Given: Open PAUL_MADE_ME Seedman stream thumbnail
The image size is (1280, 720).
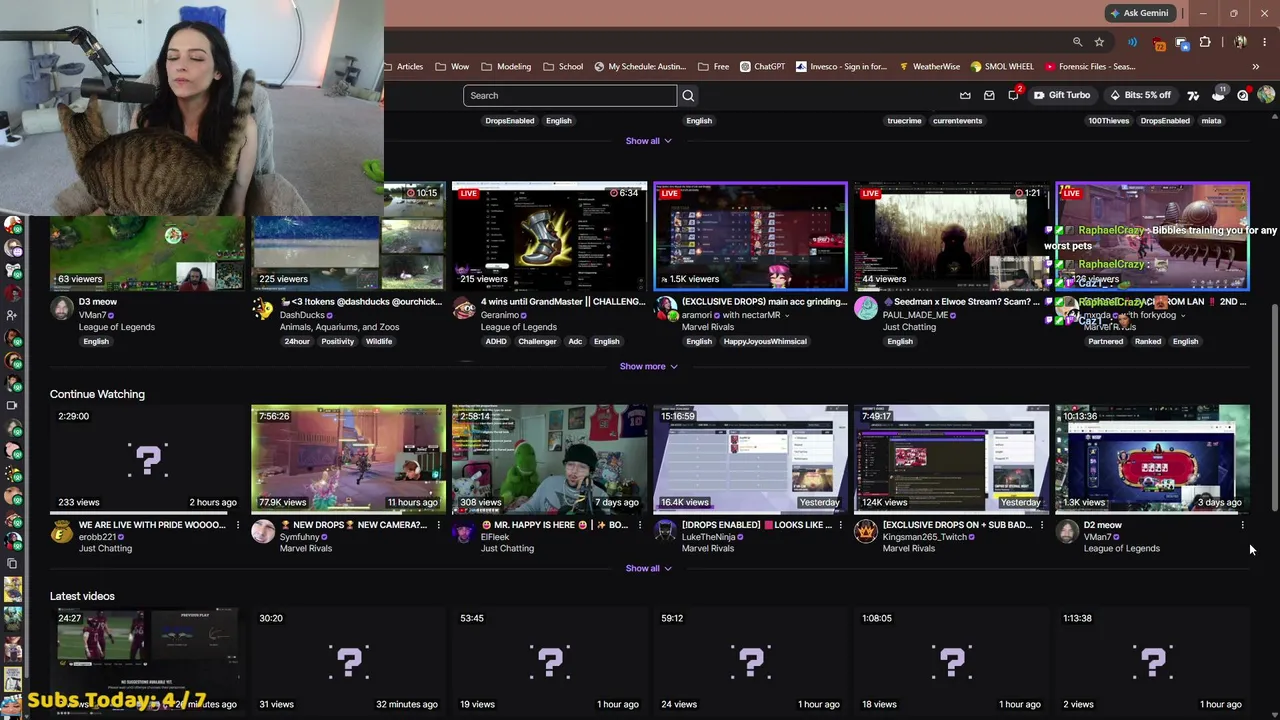Looking at the screenshot, I should (x=951, y=236).
